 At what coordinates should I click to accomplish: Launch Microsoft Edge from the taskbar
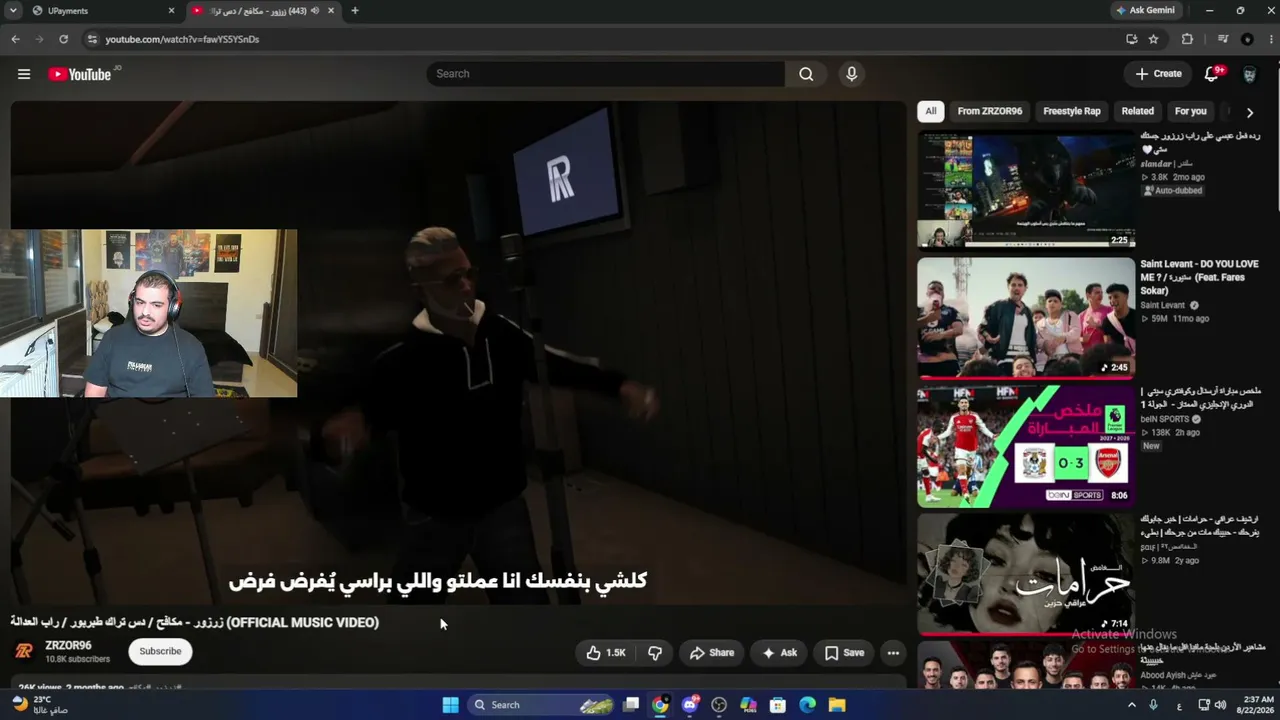pyautogui.click(x=807, y=705)
